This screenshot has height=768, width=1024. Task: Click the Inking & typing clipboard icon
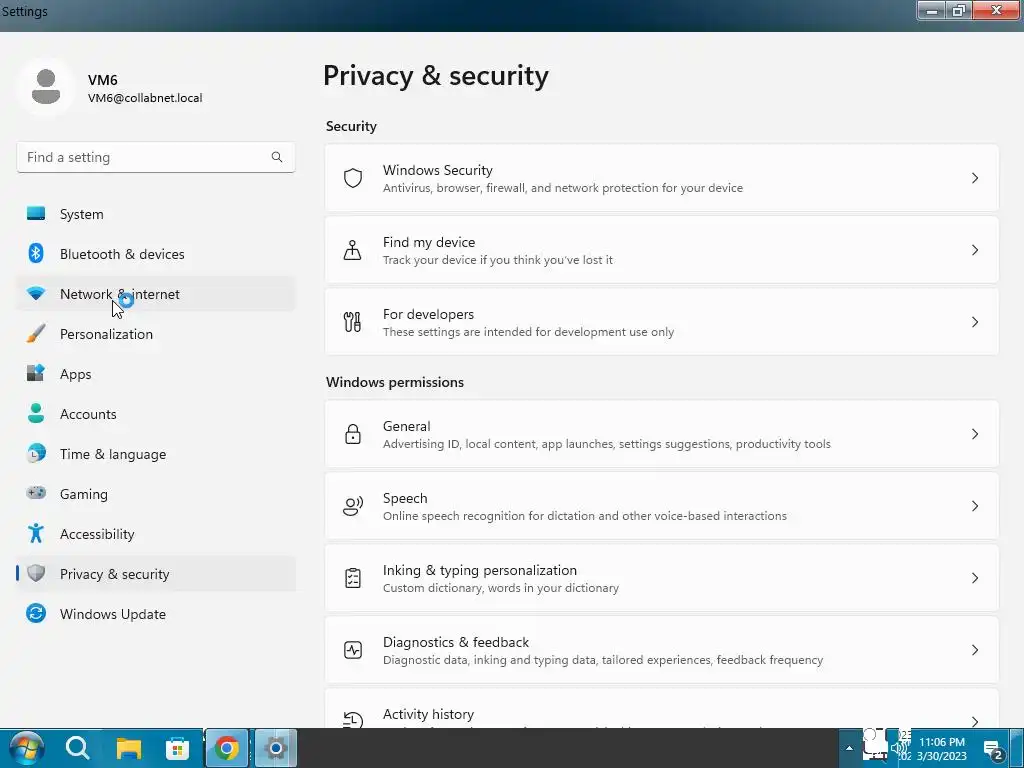click(353, 578)
